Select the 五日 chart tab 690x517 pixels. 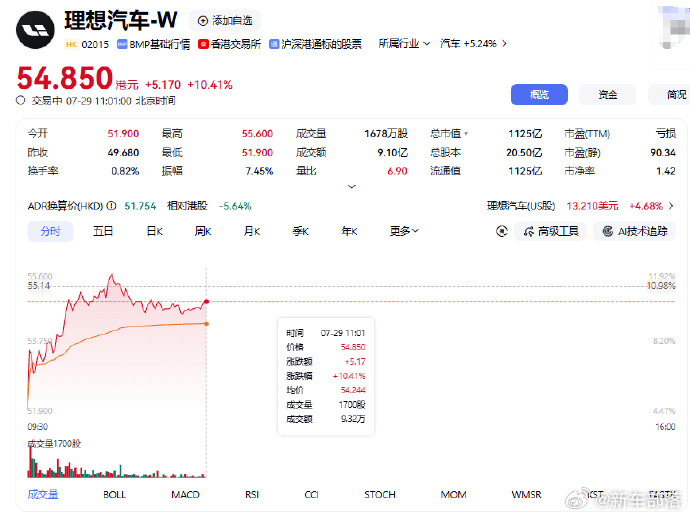(x=103, y=231)
